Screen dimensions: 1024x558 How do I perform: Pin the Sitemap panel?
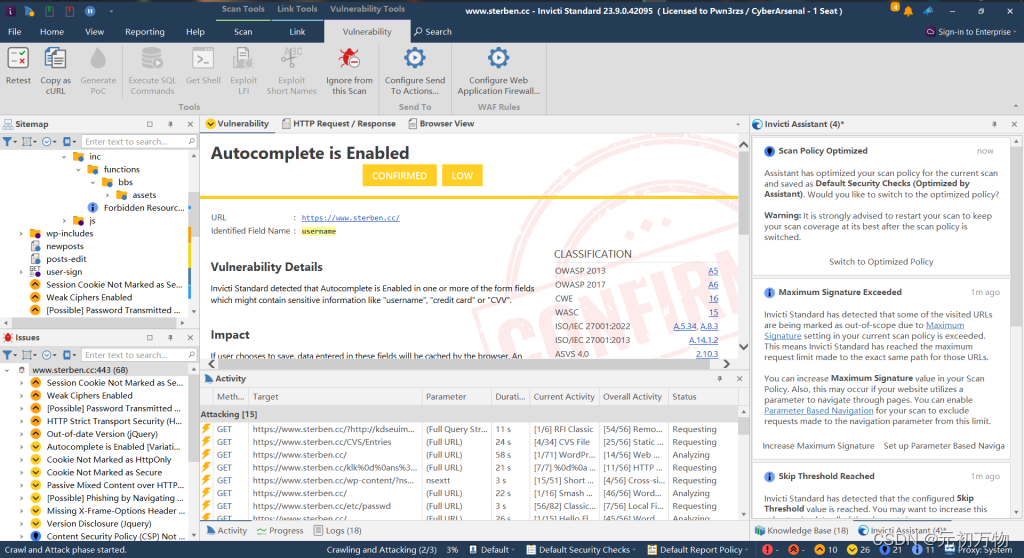coord(170,124)
